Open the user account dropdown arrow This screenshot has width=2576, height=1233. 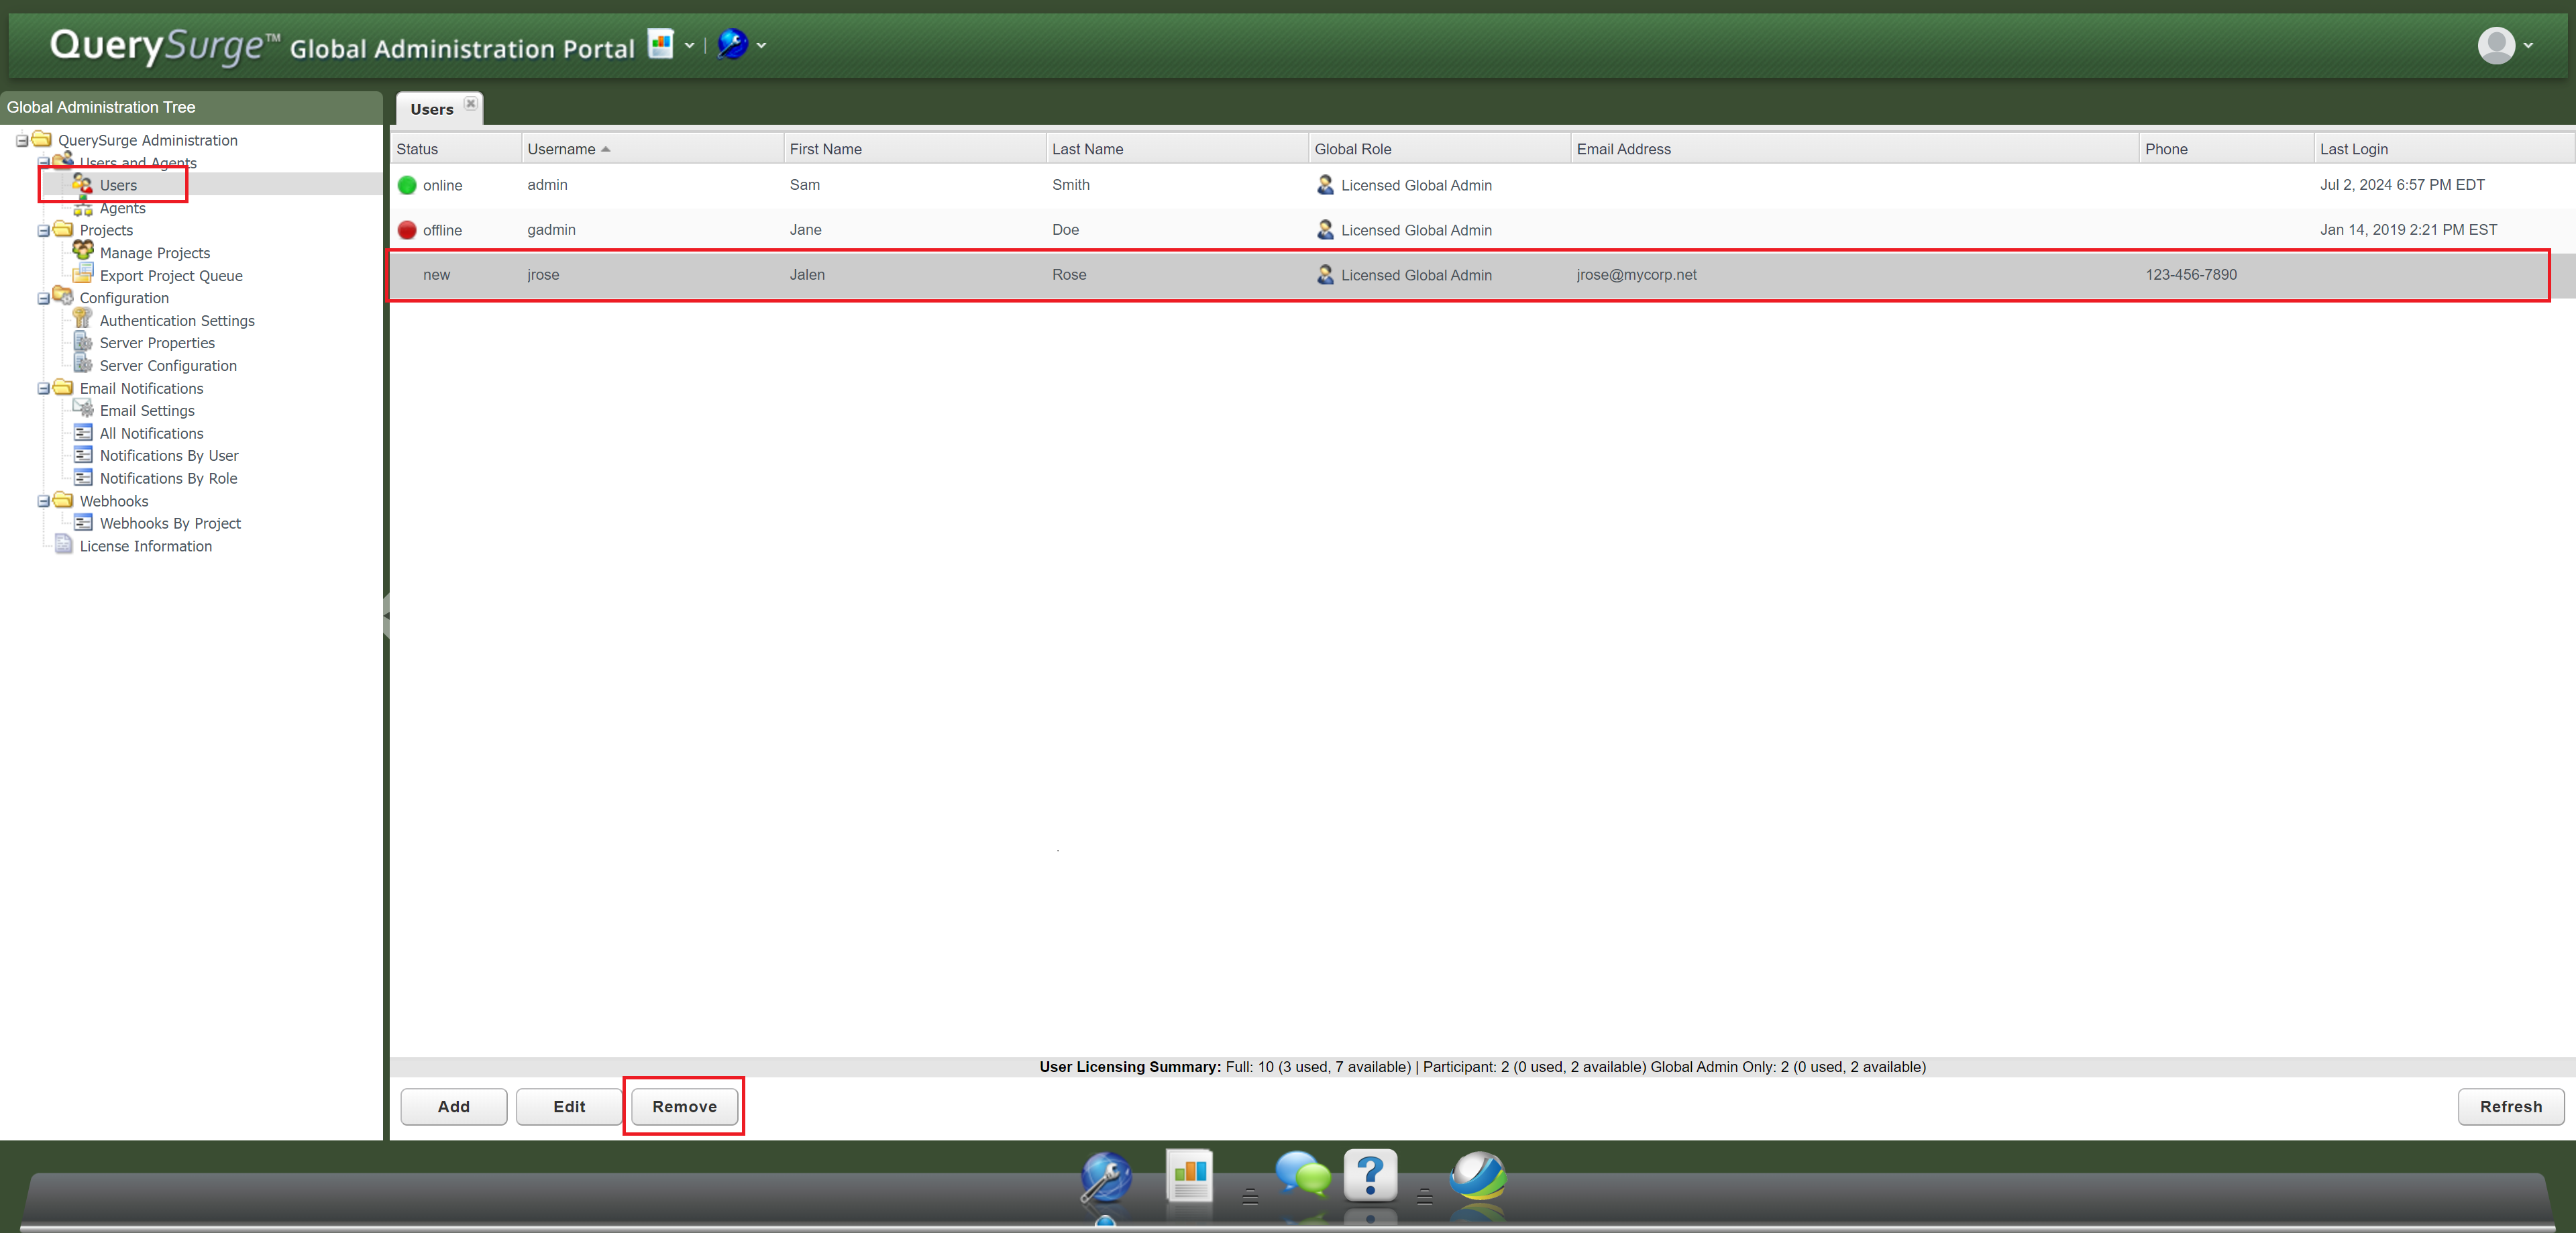[2528, 45]
